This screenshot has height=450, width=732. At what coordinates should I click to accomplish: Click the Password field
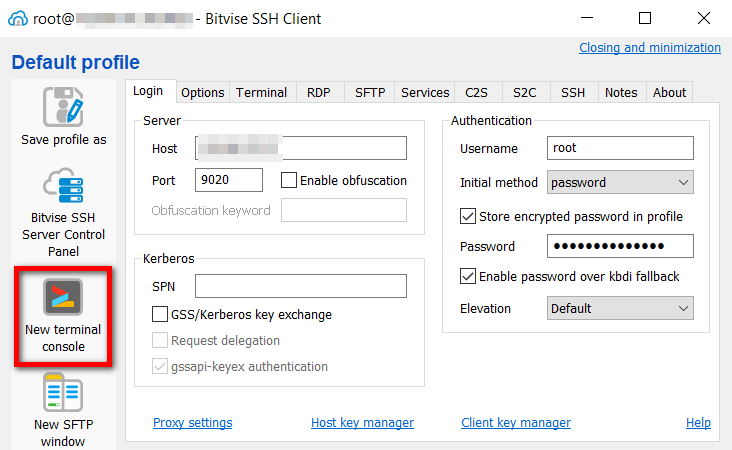click(620, 246)
